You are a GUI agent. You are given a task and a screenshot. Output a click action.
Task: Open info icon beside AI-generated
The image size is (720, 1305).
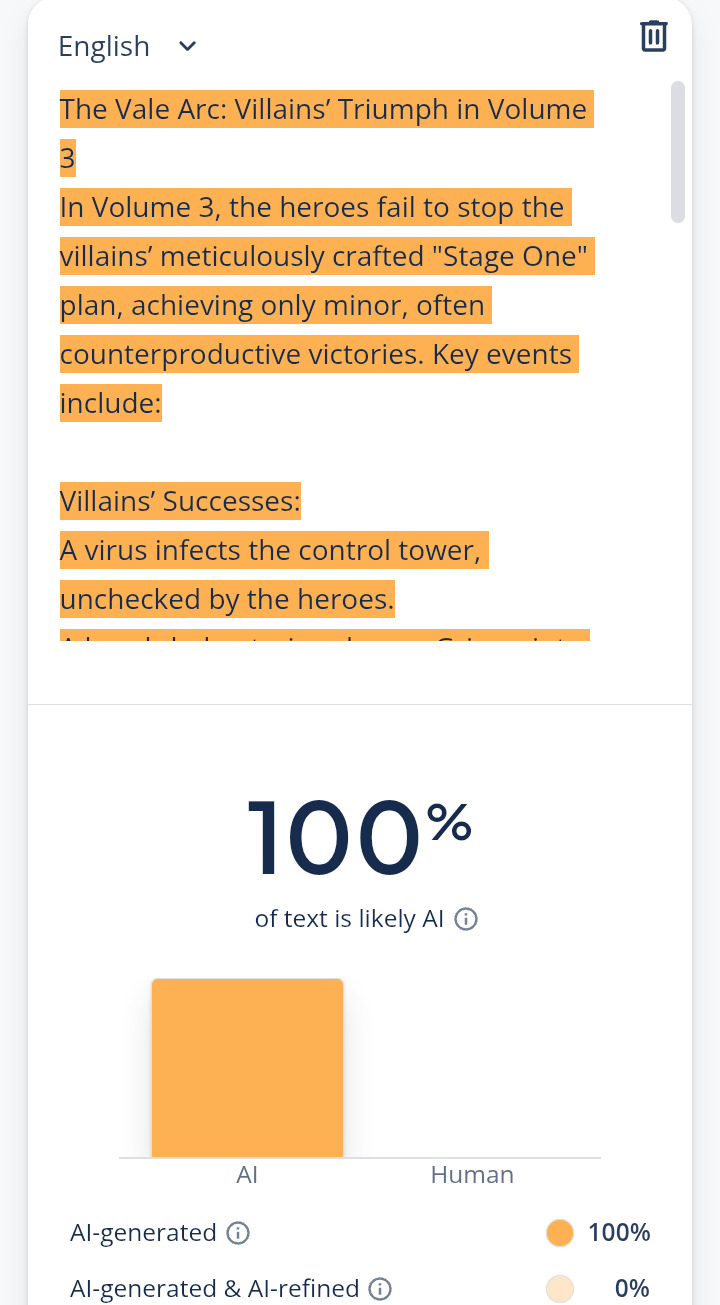[x=238, y=1233]
